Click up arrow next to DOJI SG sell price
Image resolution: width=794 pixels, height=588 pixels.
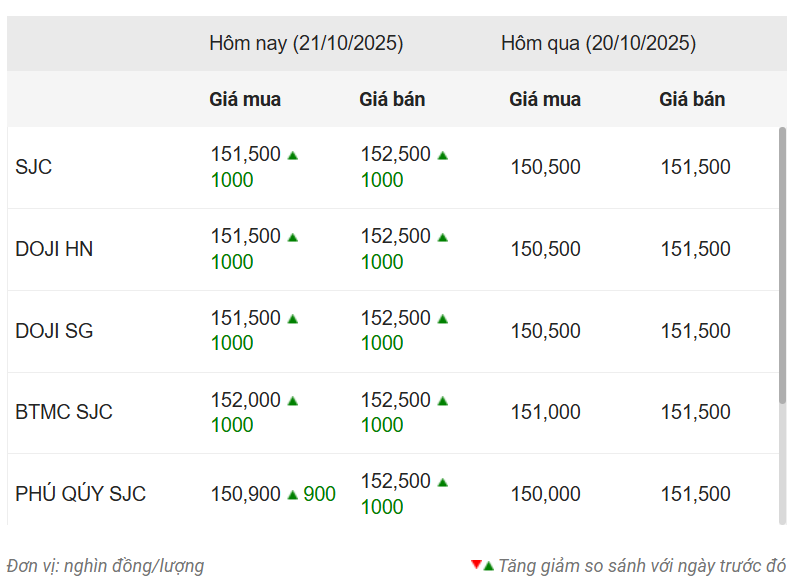tap(443, 319)
